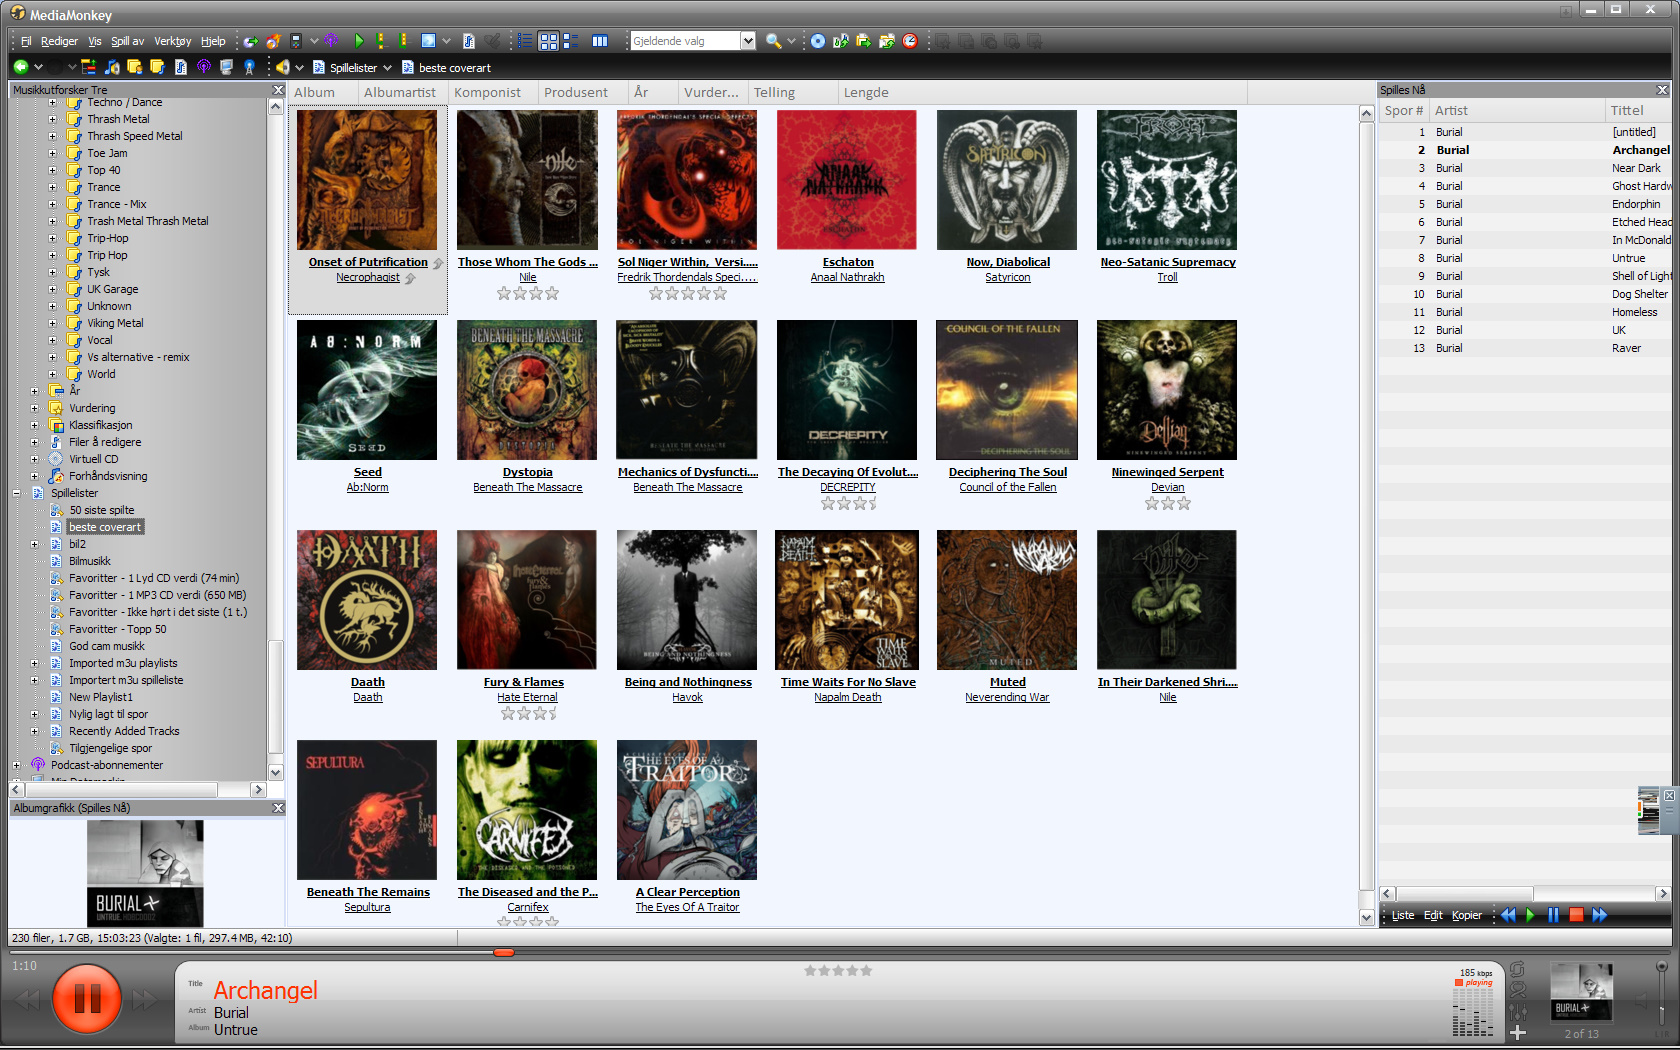Click the Kopier button in Spilles Nå
This screenshot has width=1680, height=1050.
[x=1467, y=915]
